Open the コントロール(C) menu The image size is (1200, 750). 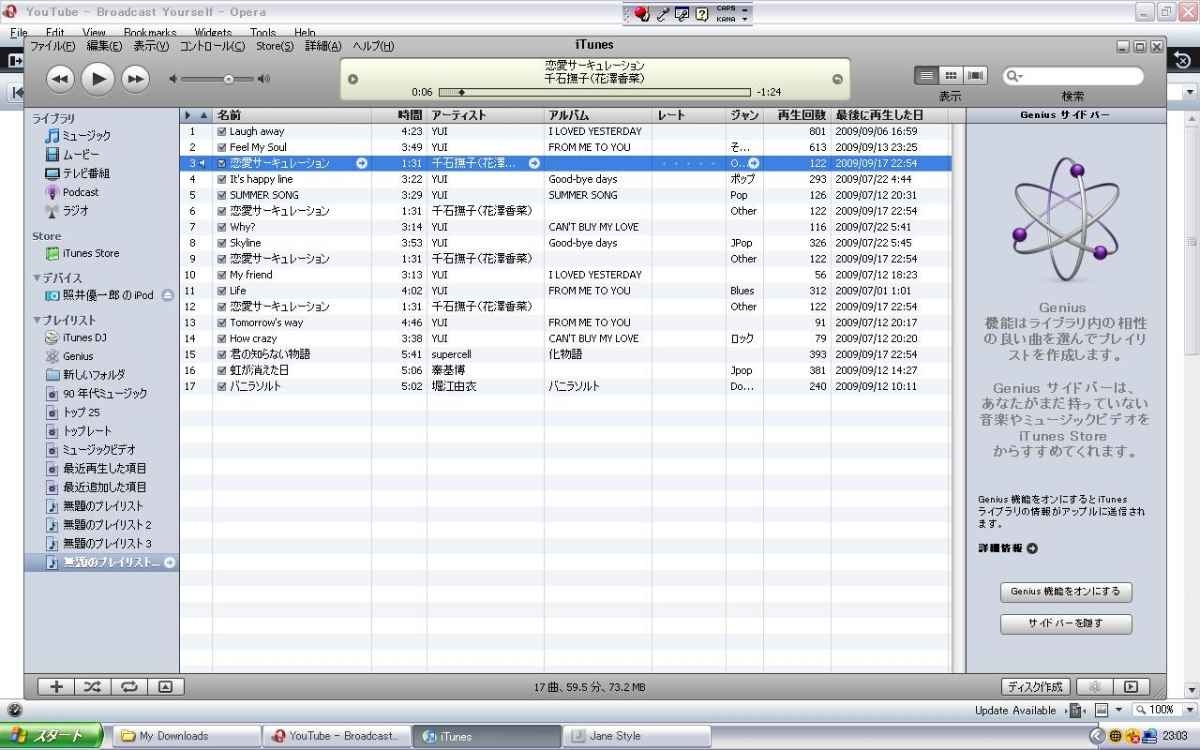coord(212,46)
